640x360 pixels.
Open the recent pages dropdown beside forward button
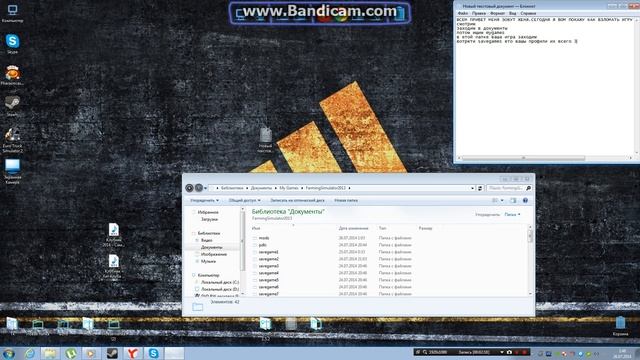click(205, 188)
